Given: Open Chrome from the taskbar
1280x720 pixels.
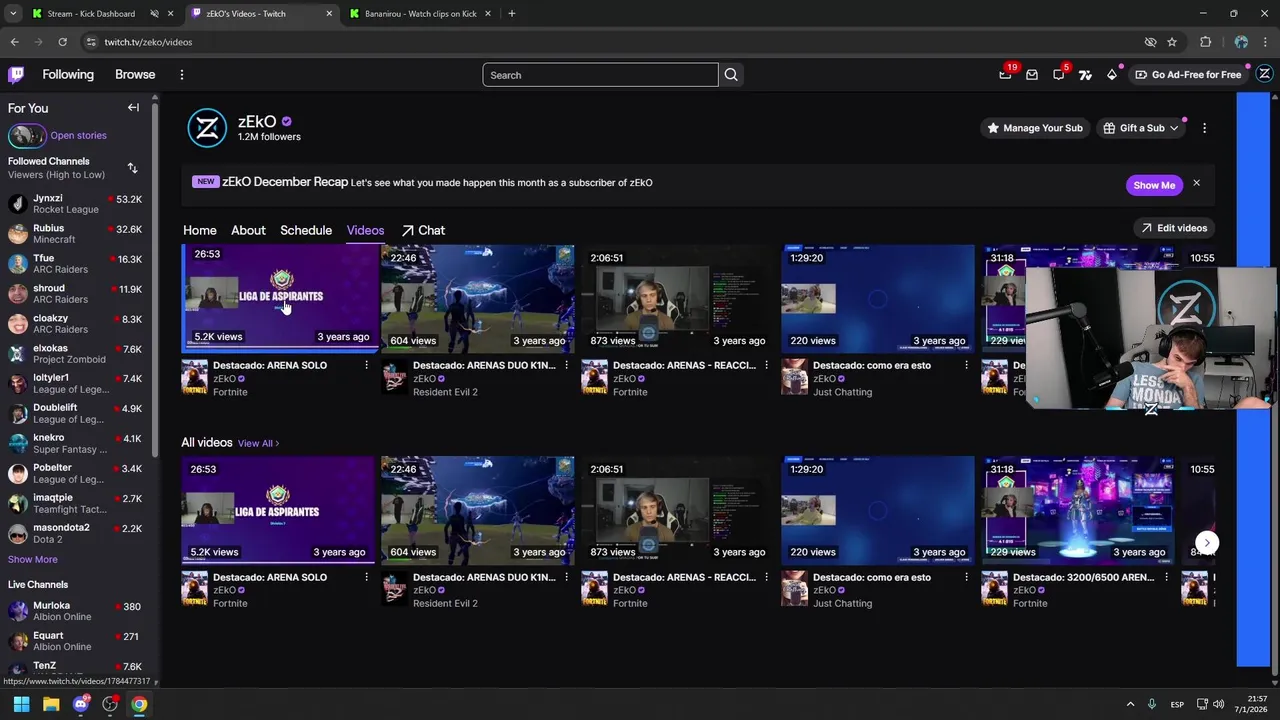Looking at the screenshot, I should [x=139, y=704].
